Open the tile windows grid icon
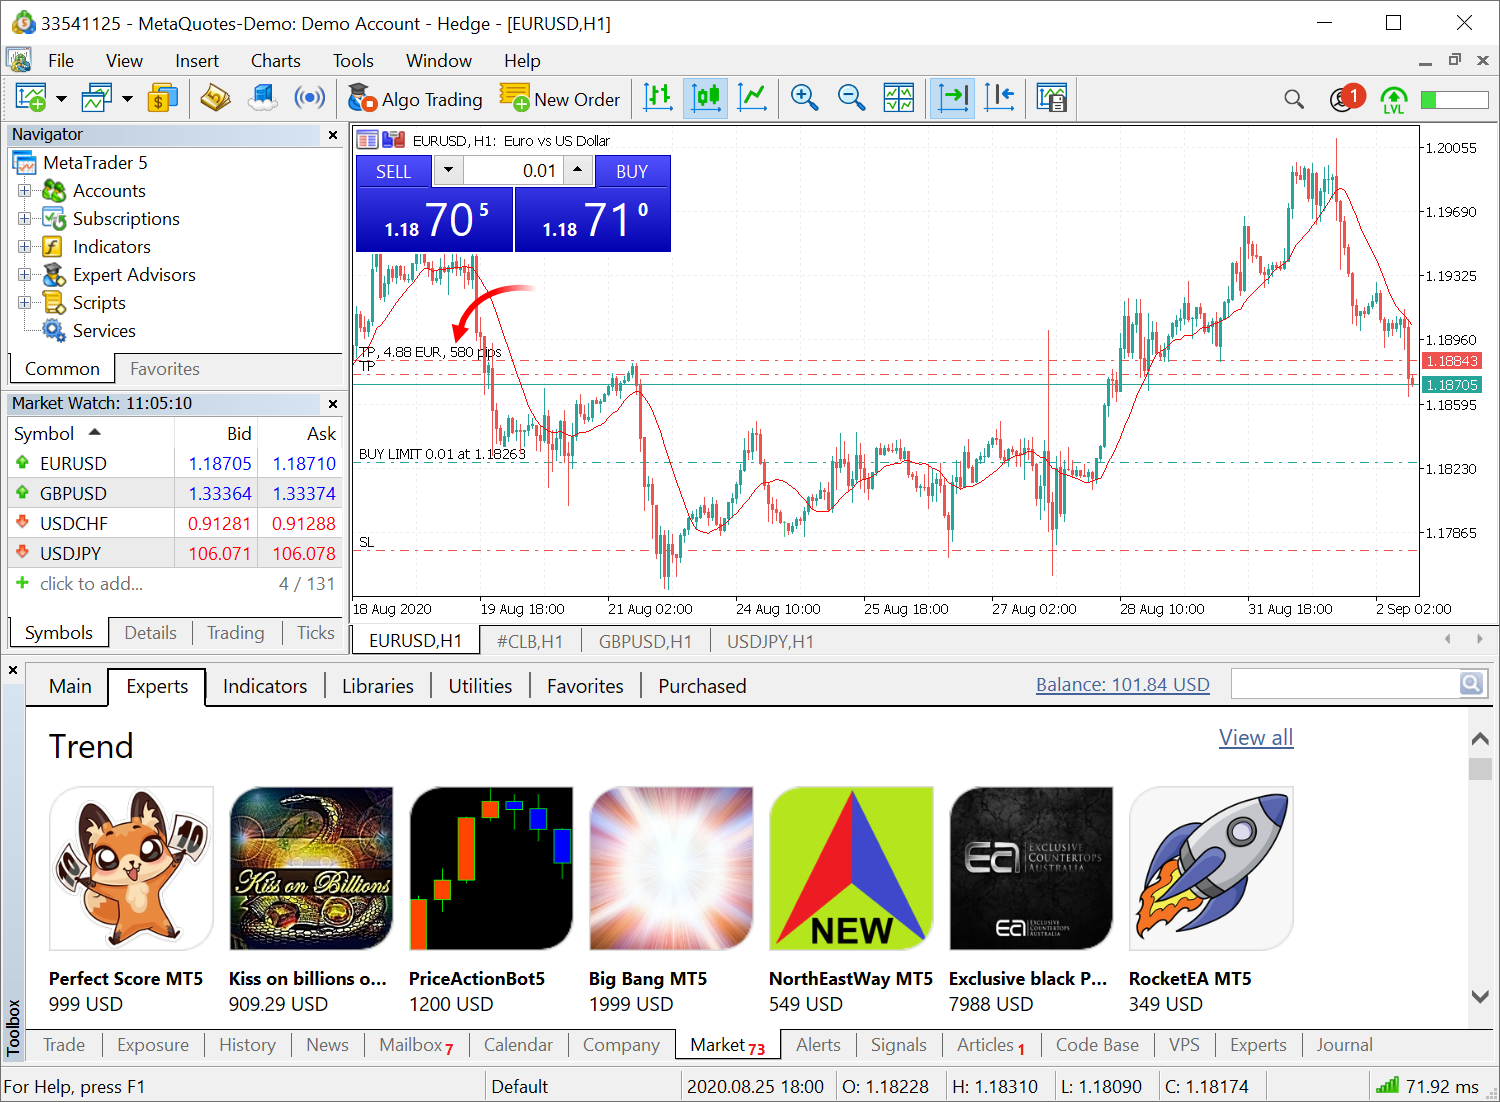Image resolution: width=1500 pixels, height=1102 pixels. click(898, 98)
